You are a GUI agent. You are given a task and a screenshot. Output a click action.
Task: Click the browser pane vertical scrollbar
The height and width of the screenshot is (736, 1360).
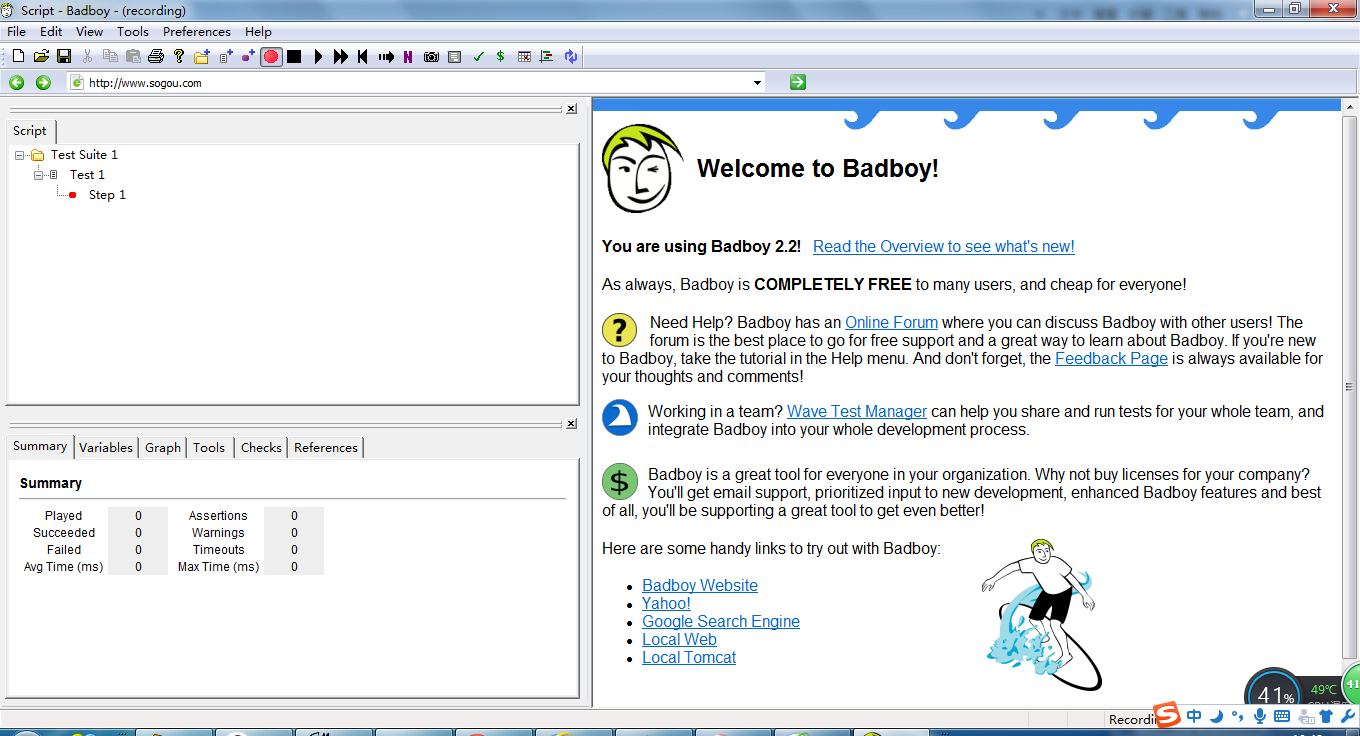1349,386
